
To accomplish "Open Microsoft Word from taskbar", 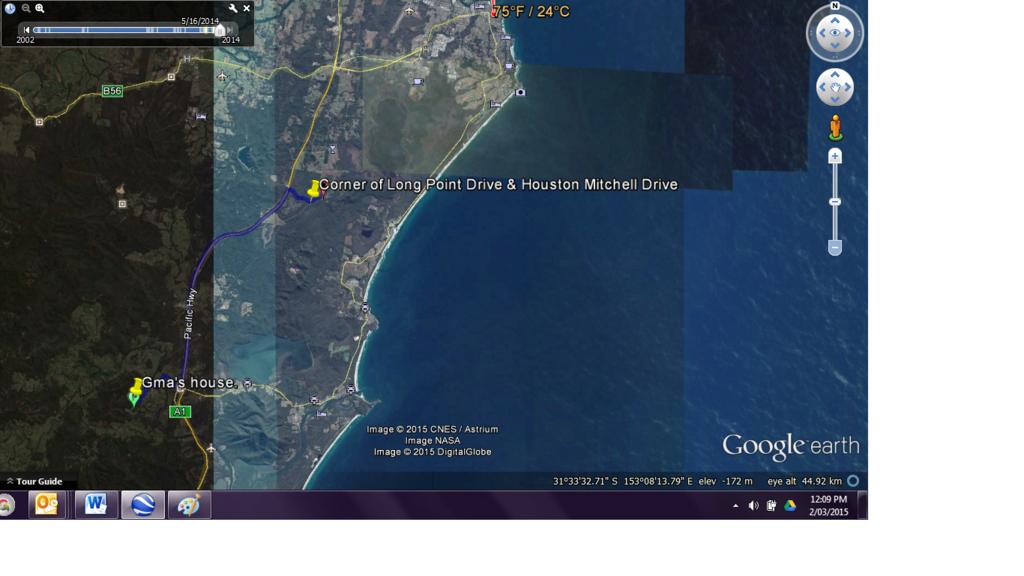I will (x=96, y=505).
